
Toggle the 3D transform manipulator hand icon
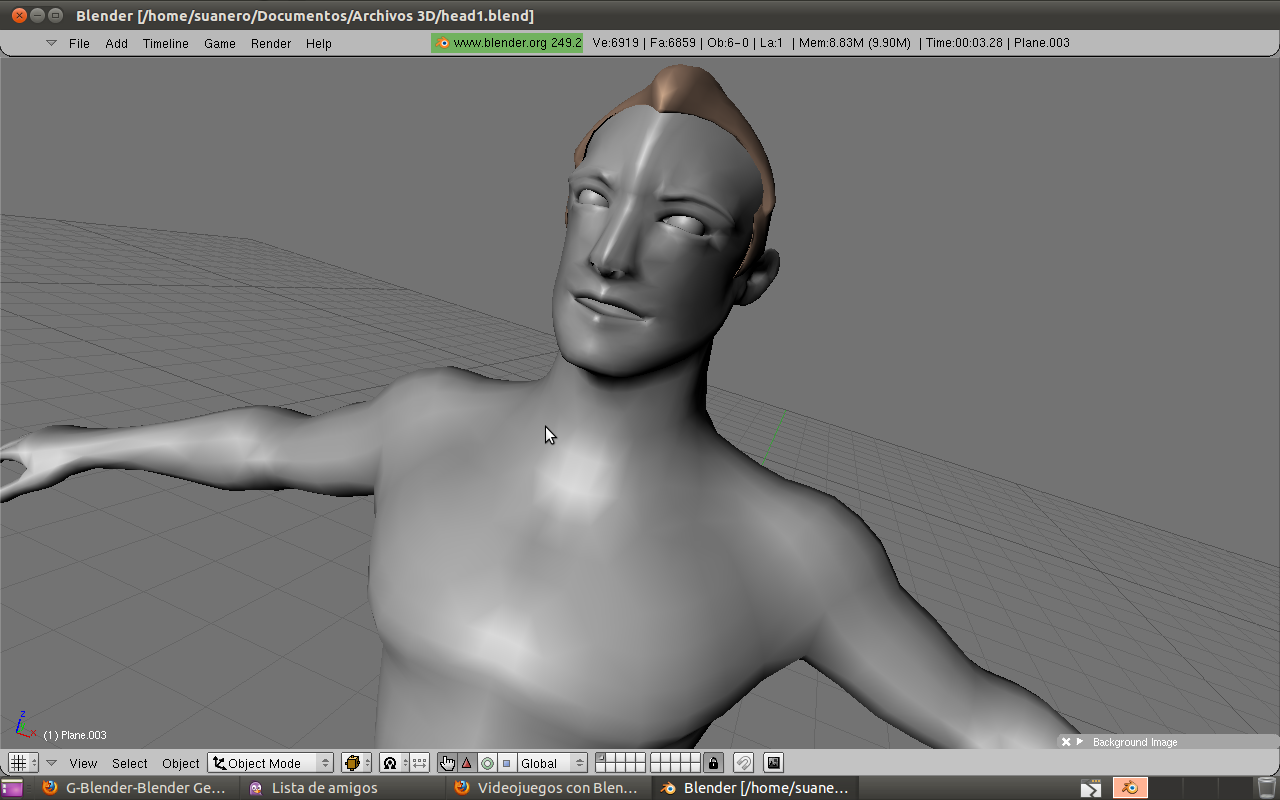pyautogui.click(x=447, y=763)
